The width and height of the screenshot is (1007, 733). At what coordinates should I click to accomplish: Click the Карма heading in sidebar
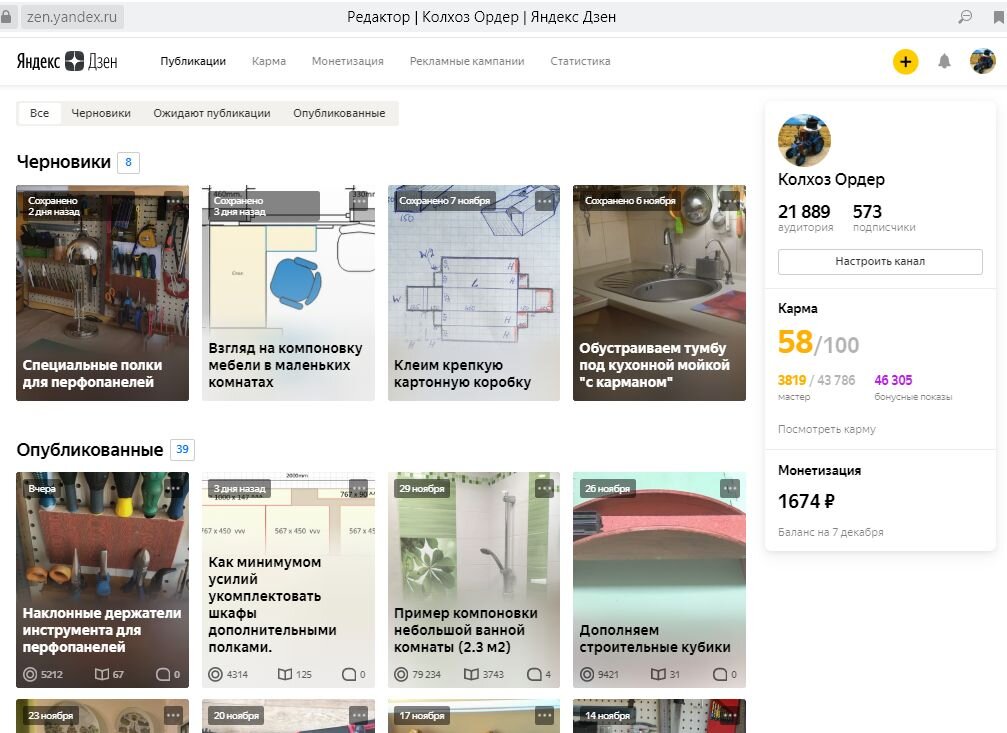tap(798, 308)
